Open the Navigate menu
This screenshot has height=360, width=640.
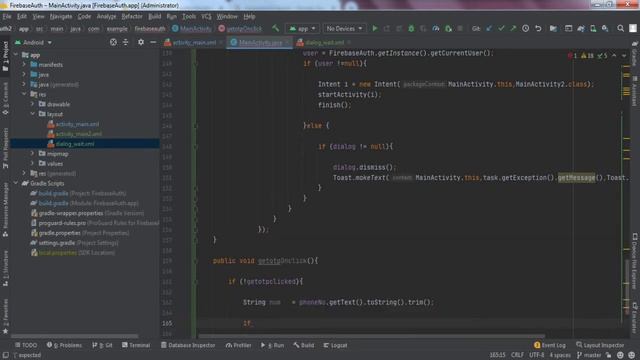tap(61, 16)
